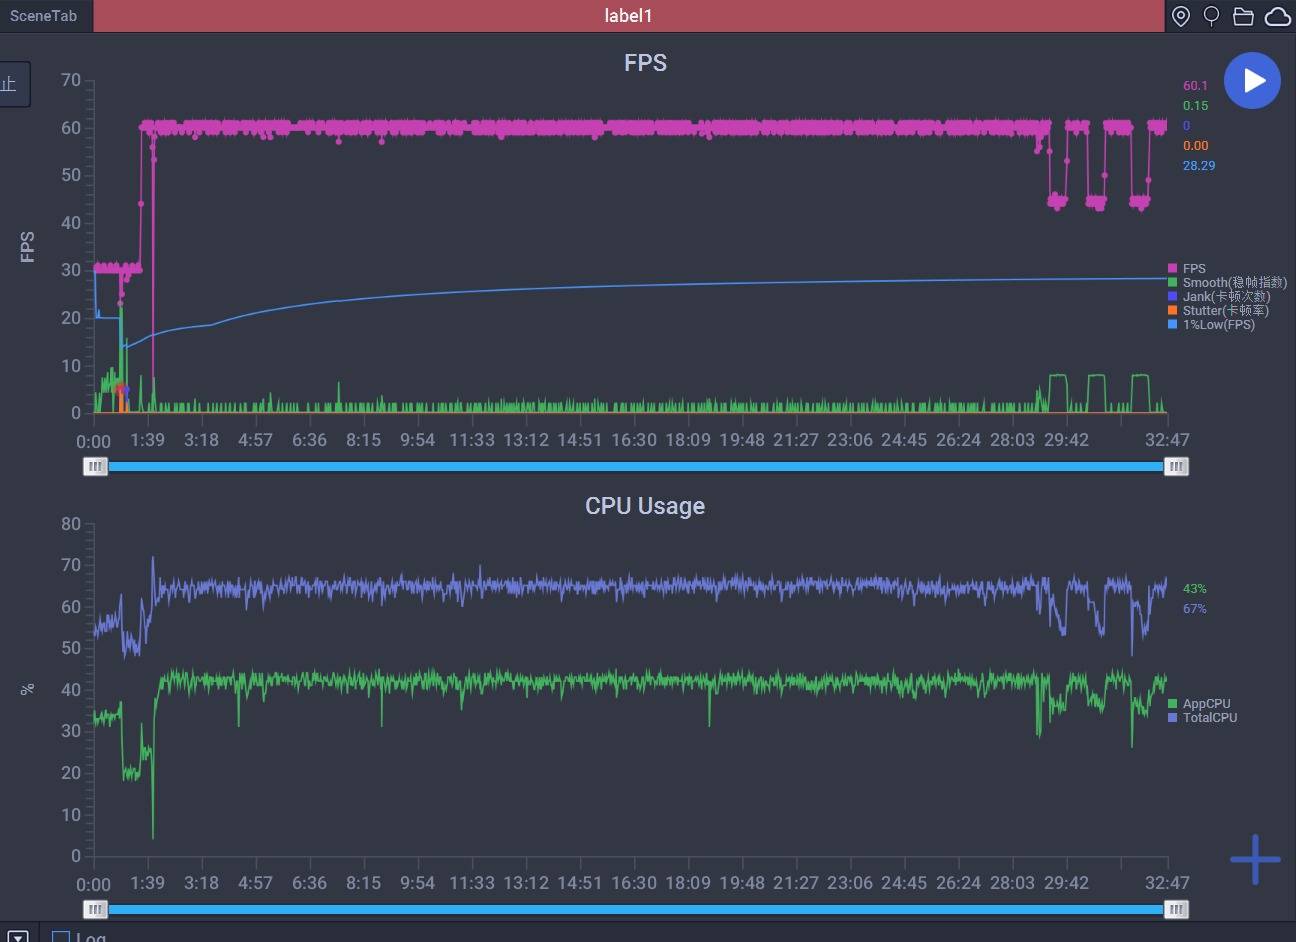The width and height of the screenshot is (1296, 942).
Task: Select the SceneTab tab
Action: pyautogui.click(x=44, y=16)
